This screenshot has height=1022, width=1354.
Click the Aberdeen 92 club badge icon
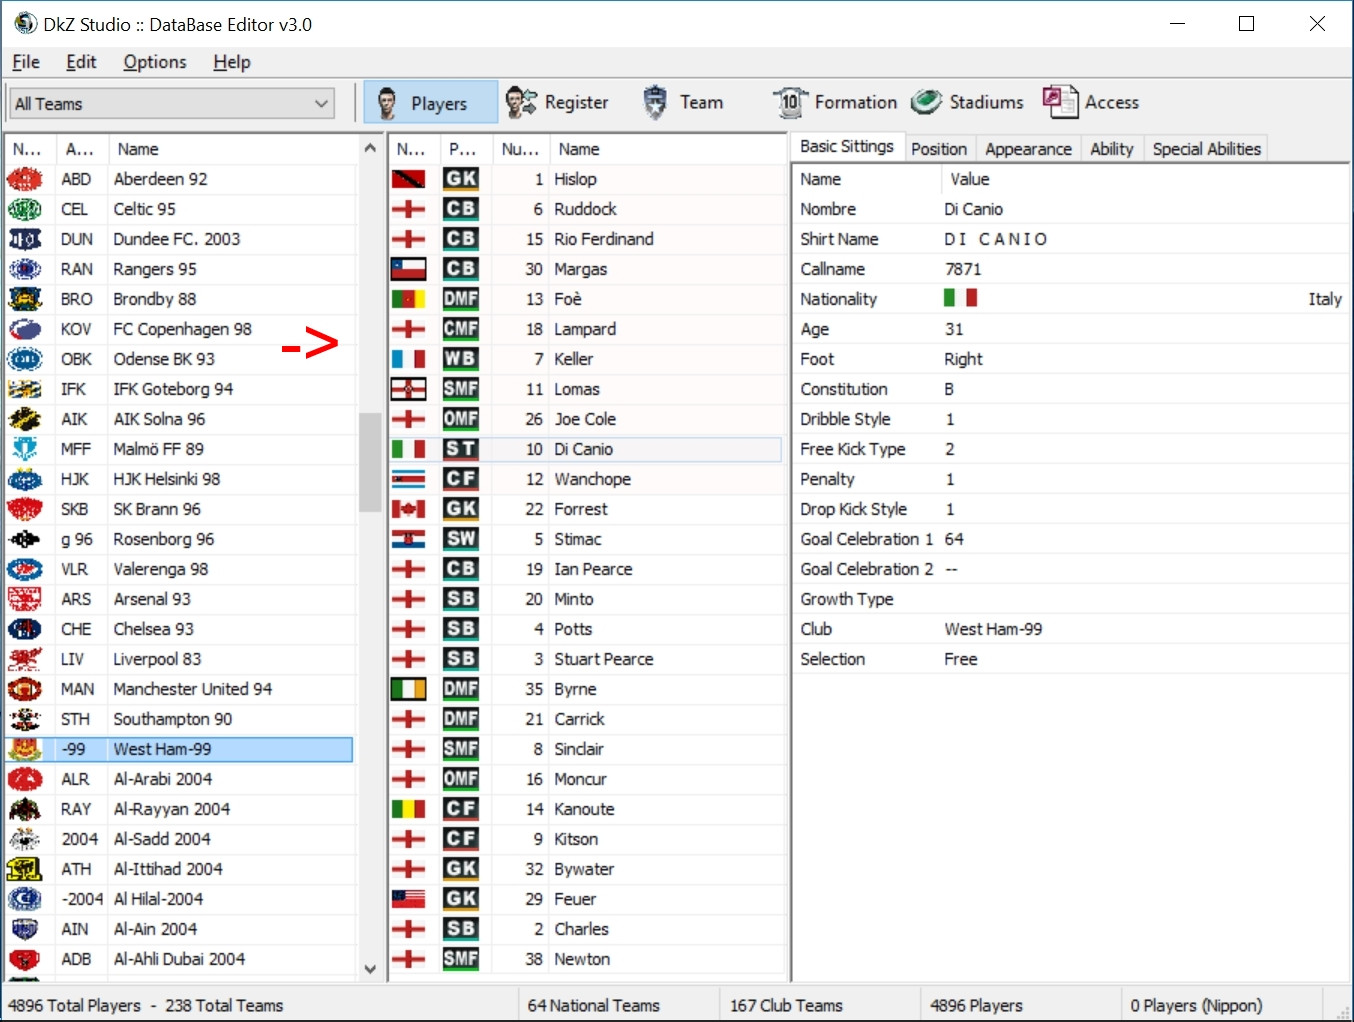[x=25, y=179]
